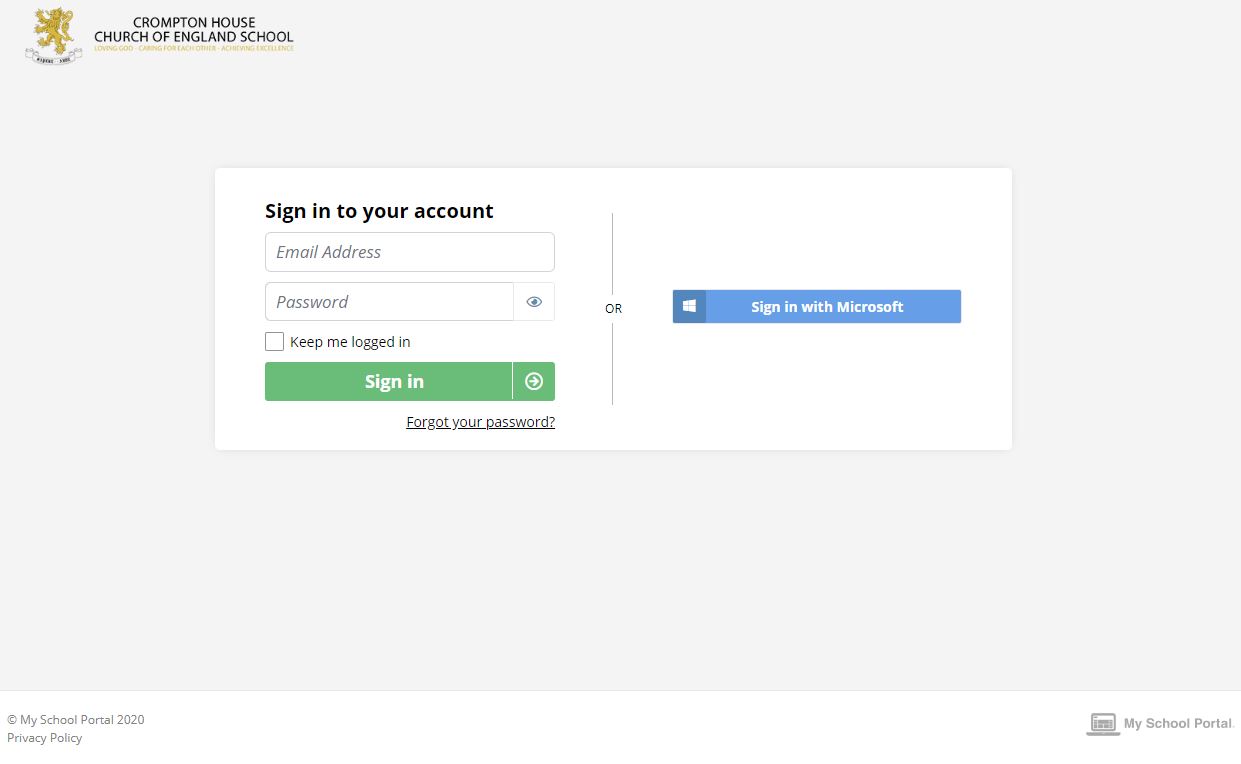
Task: Click the Sign in to your account heading
Action: pos(379,211)
